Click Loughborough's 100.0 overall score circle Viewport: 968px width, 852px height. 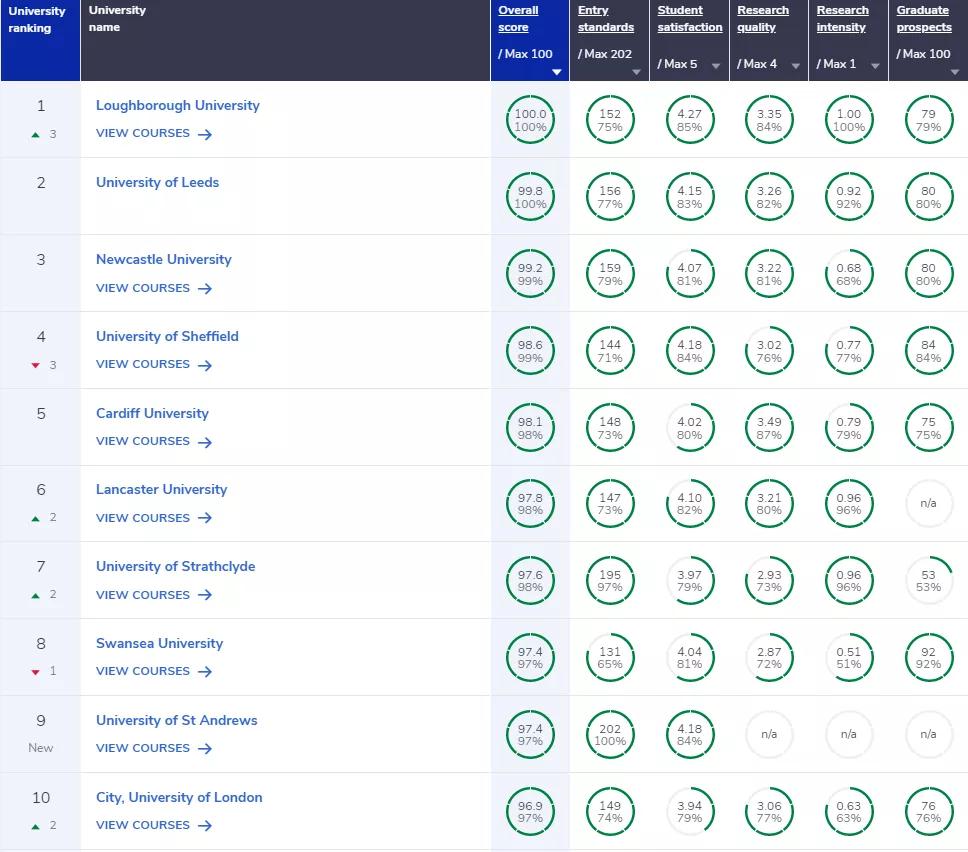click(530, 120)
